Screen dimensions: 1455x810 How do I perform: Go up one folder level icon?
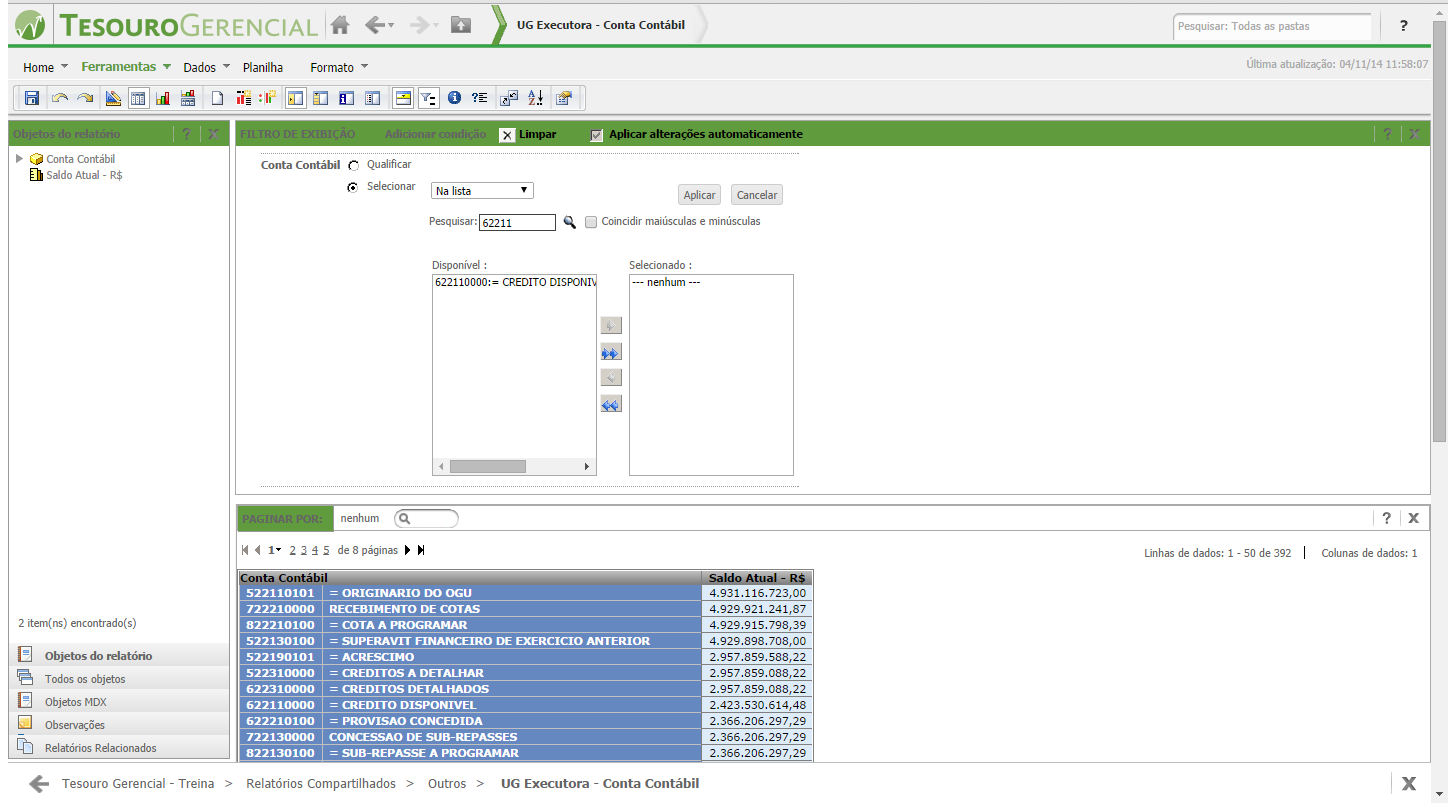coord(460,25)
